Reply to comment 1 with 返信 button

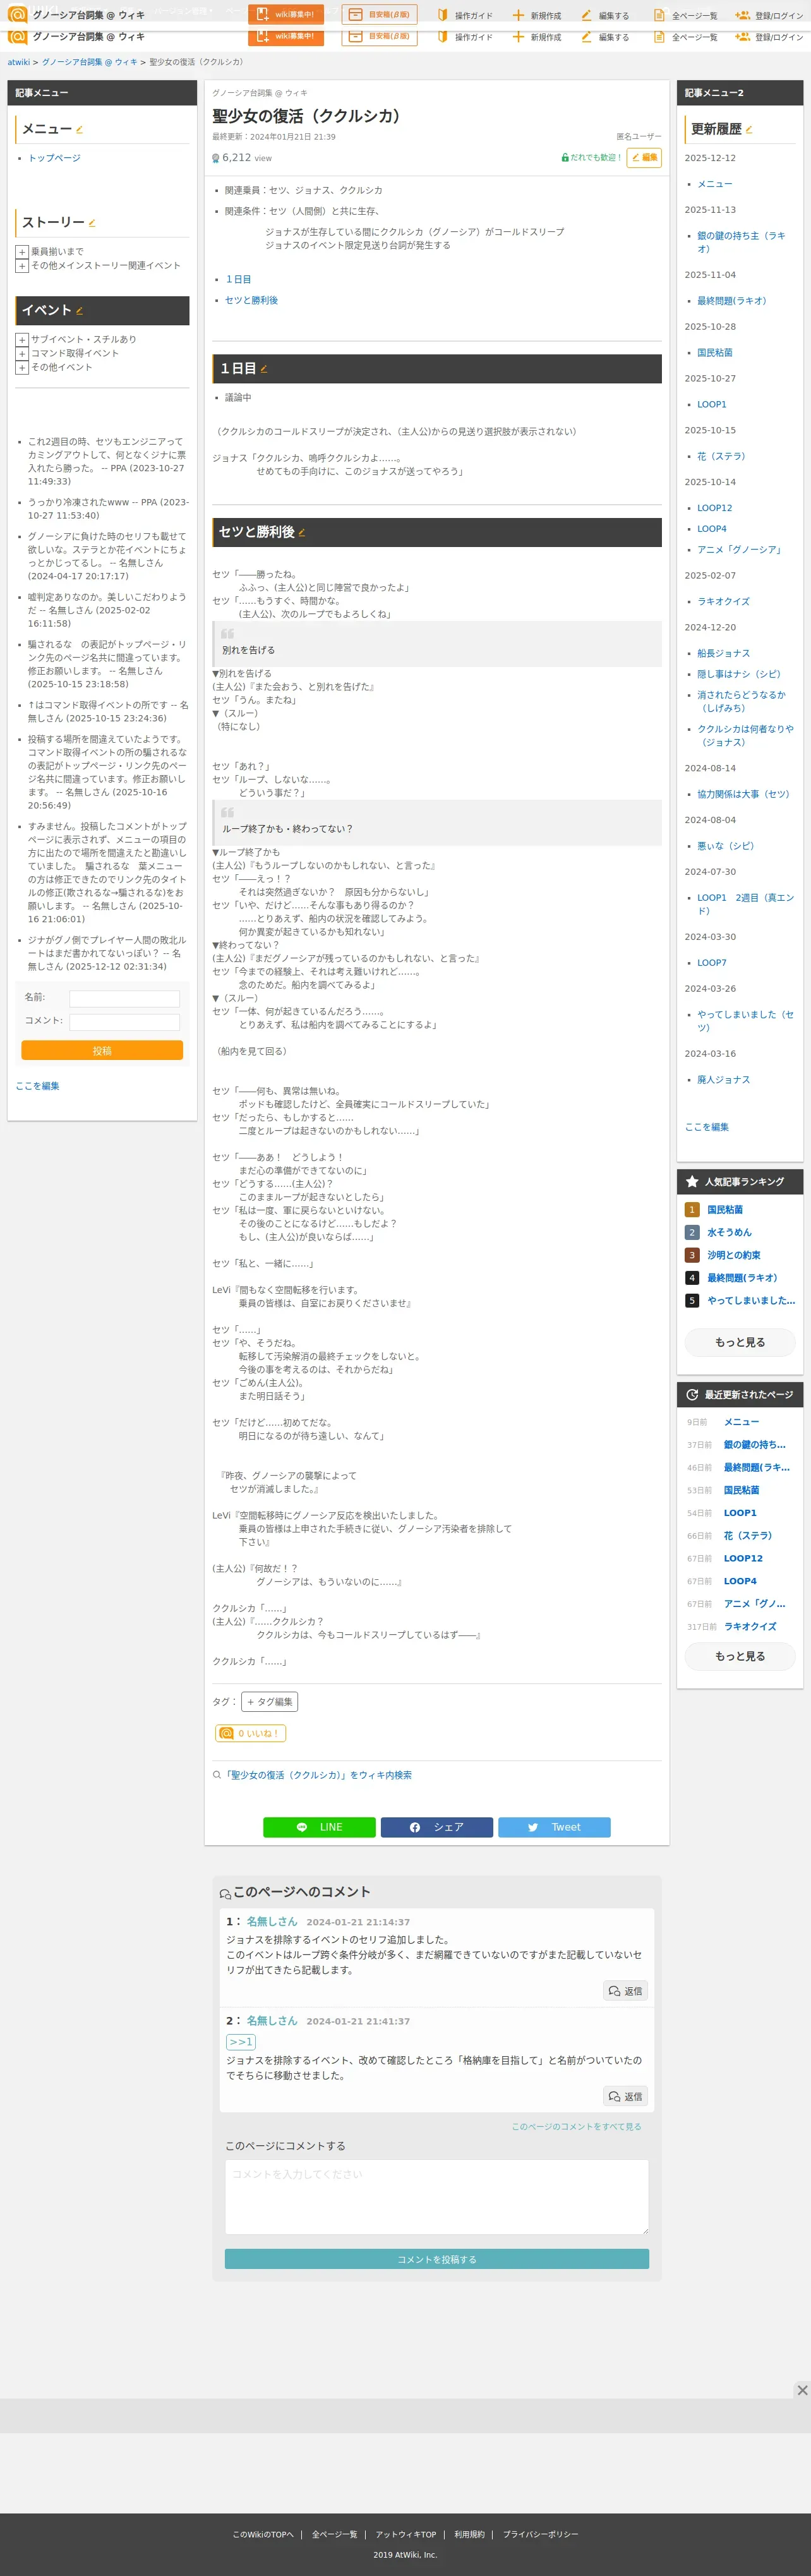pos(626,1991)
